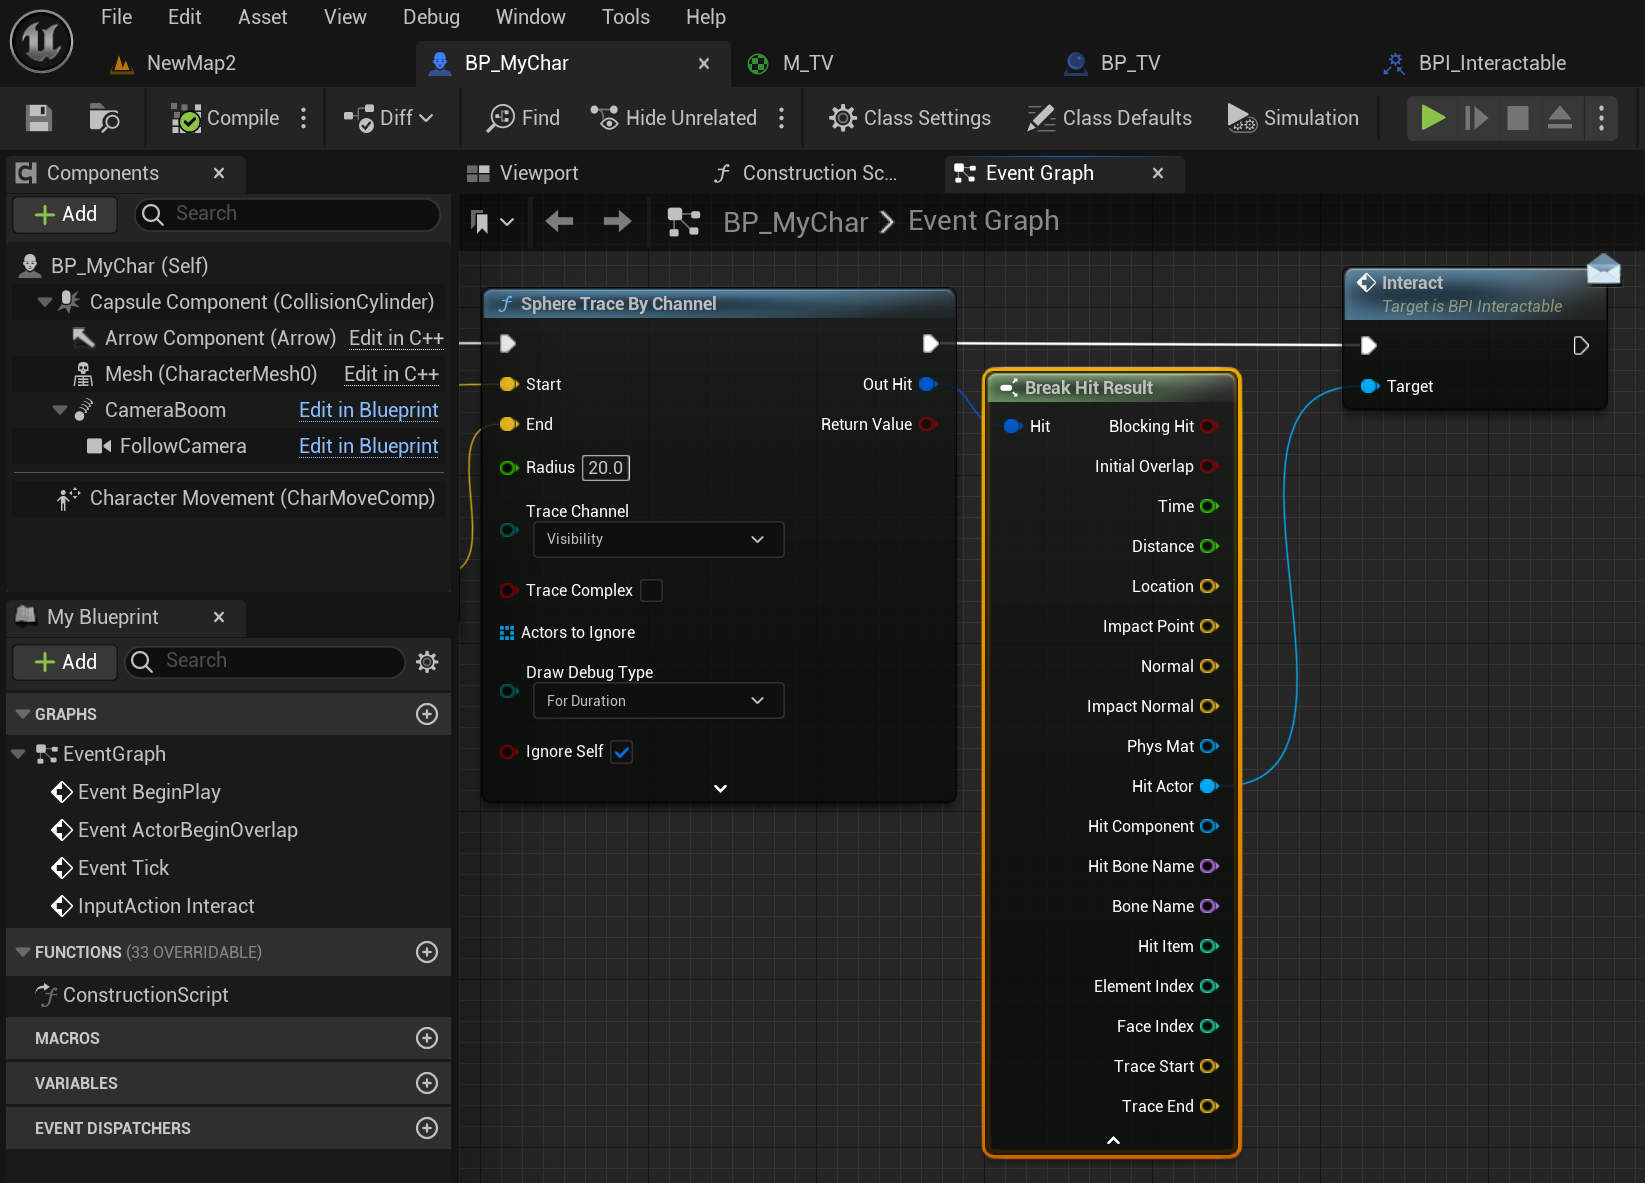Edit the Radius value field

click(x=606, y=468)
